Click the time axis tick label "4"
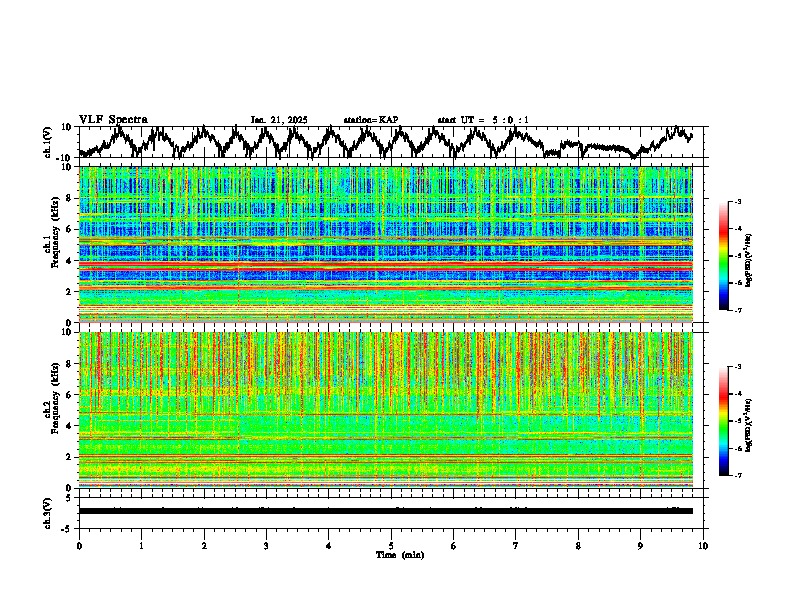The image size is (792, 612). (329, 546)
